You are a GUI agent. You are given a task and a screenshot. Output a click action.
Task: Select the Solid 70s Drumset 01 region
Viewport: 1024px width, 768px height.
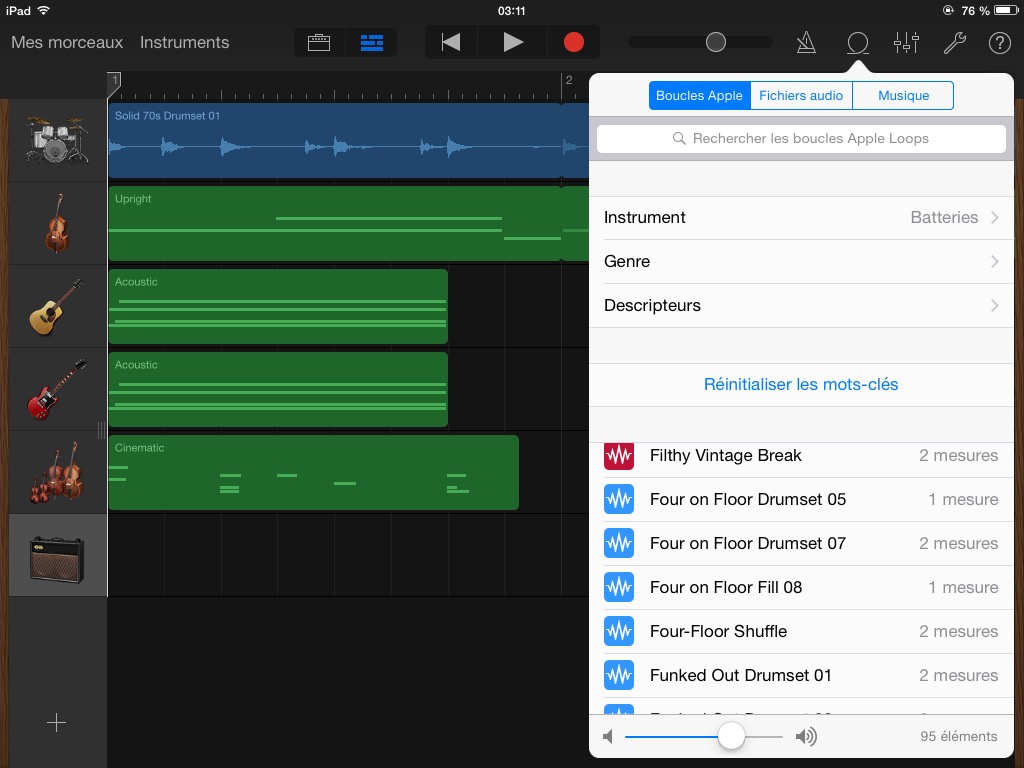tap(349, 140)
